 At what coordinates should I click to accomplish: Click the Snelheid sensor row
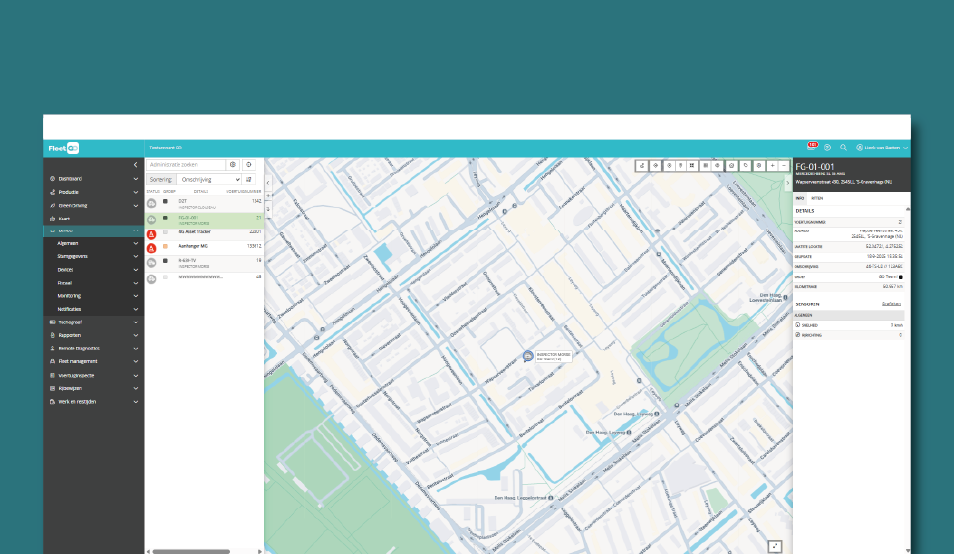tap(849, 325)
